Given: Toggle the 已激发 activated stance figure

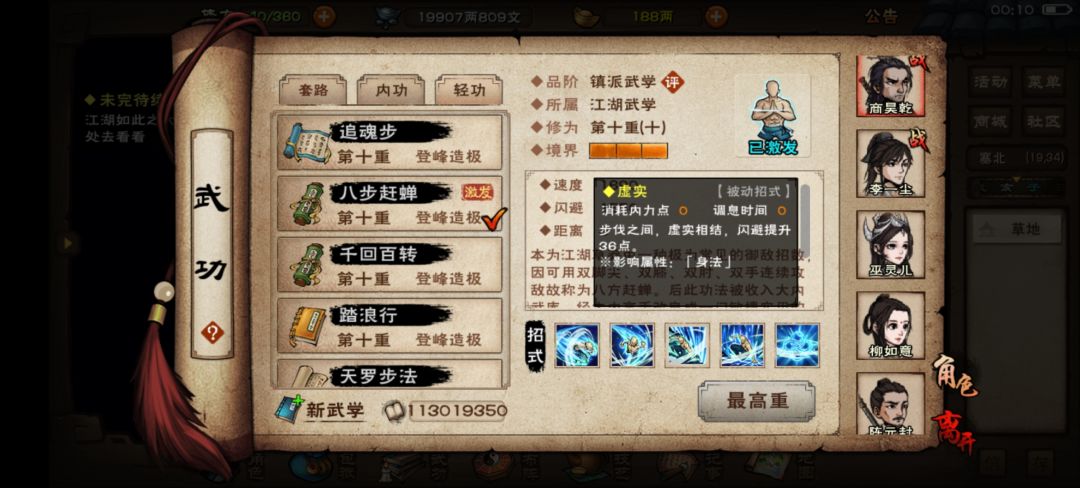Looking at the screenshot, I should pos(772,116).
